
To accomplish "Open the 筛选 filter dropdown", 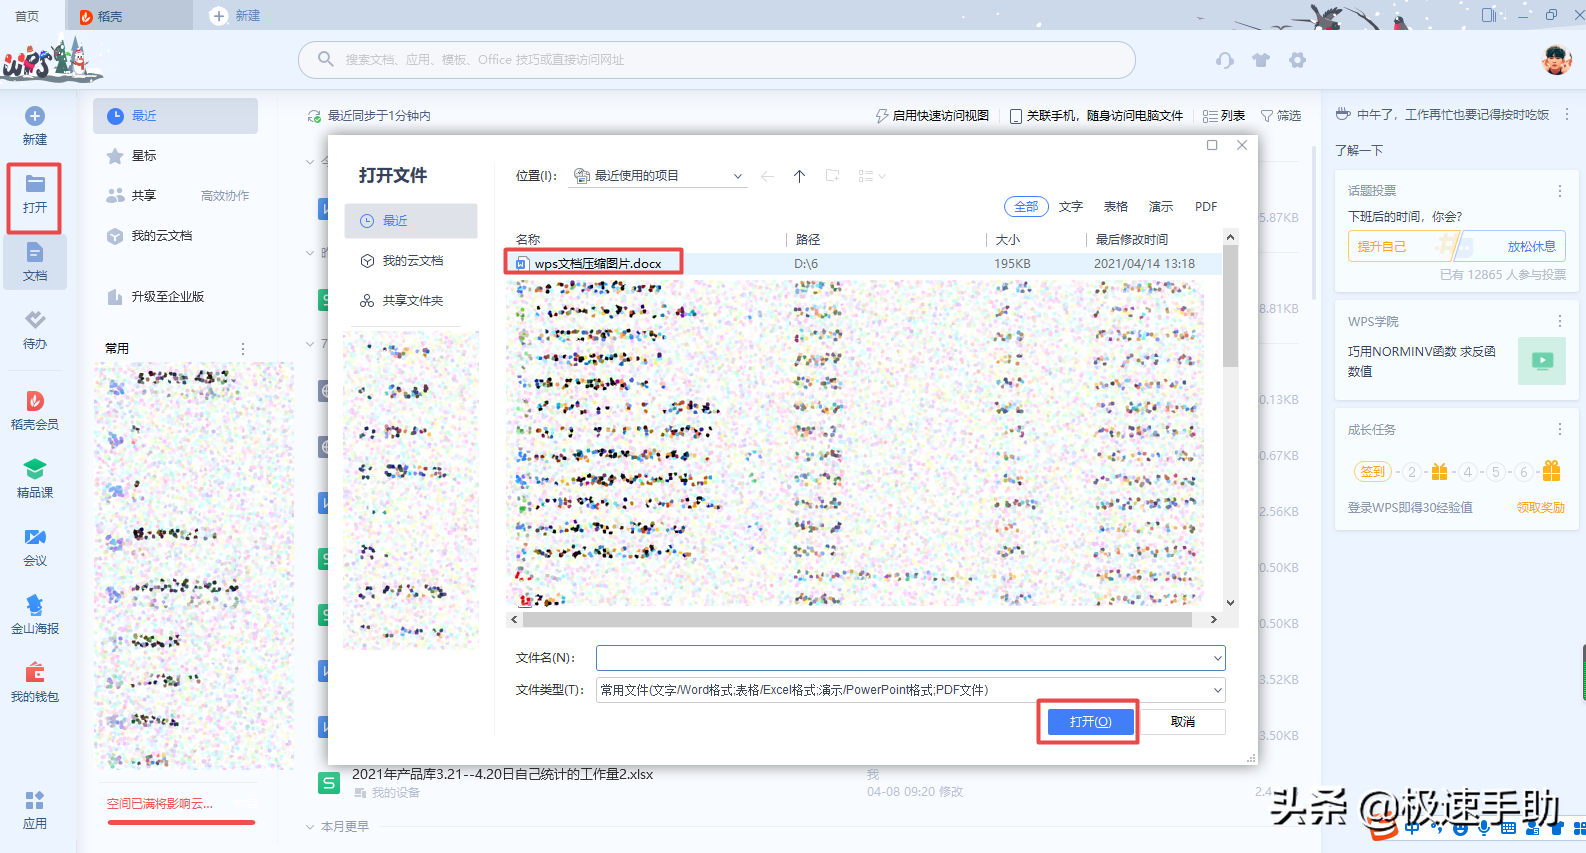I will click(x=1281, y=116).
